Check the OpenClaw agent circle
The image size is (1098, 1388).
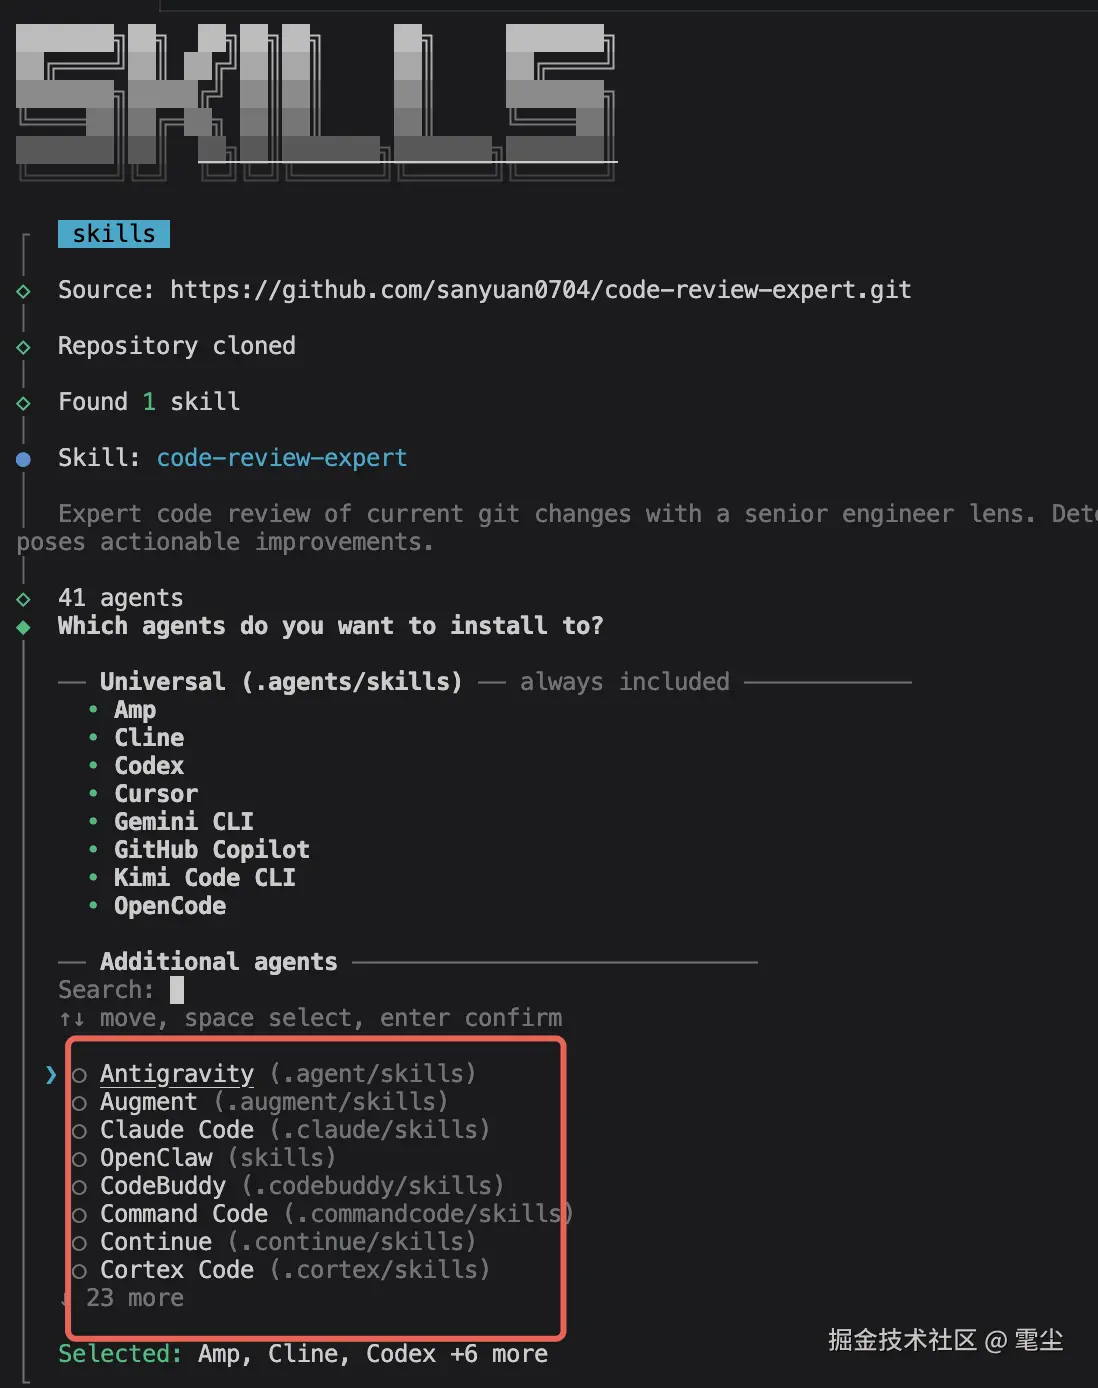click(x=80, y=1160)
